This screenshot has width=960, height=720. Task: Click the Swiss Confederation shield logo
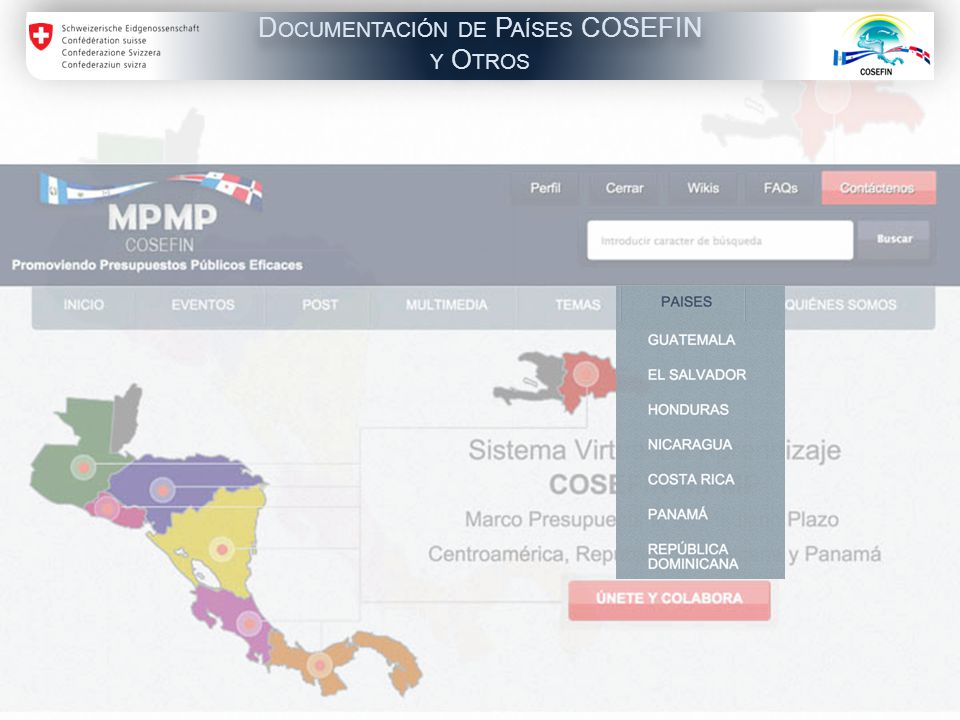41,37
